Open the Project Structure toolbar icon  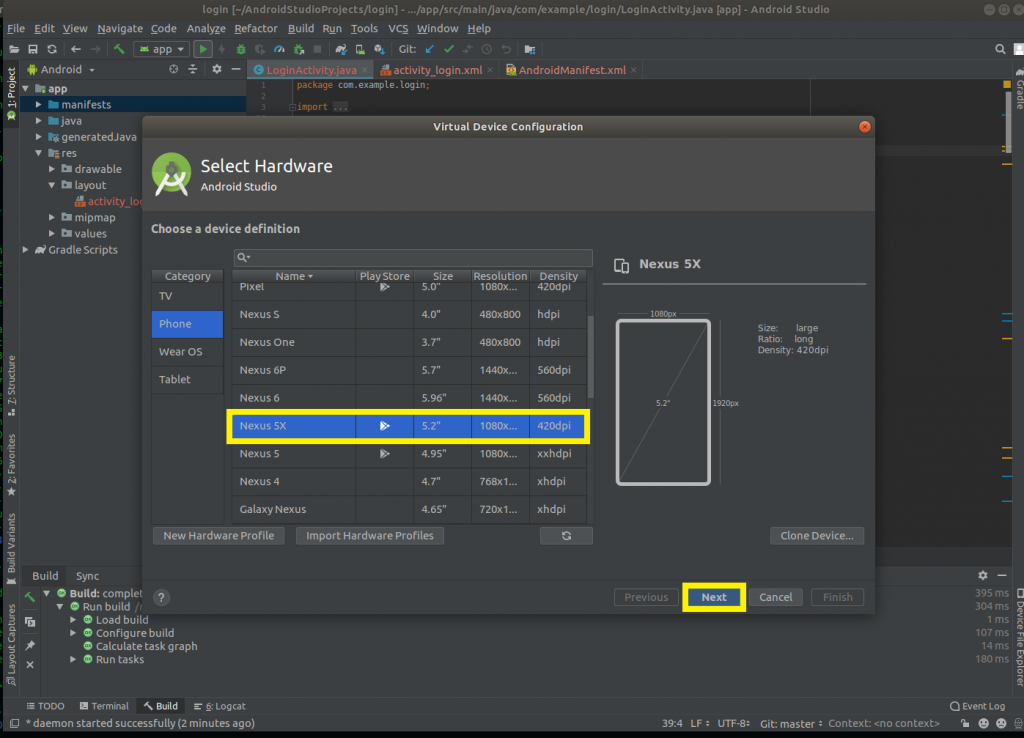pyautogui.click(x=530, y=49)
